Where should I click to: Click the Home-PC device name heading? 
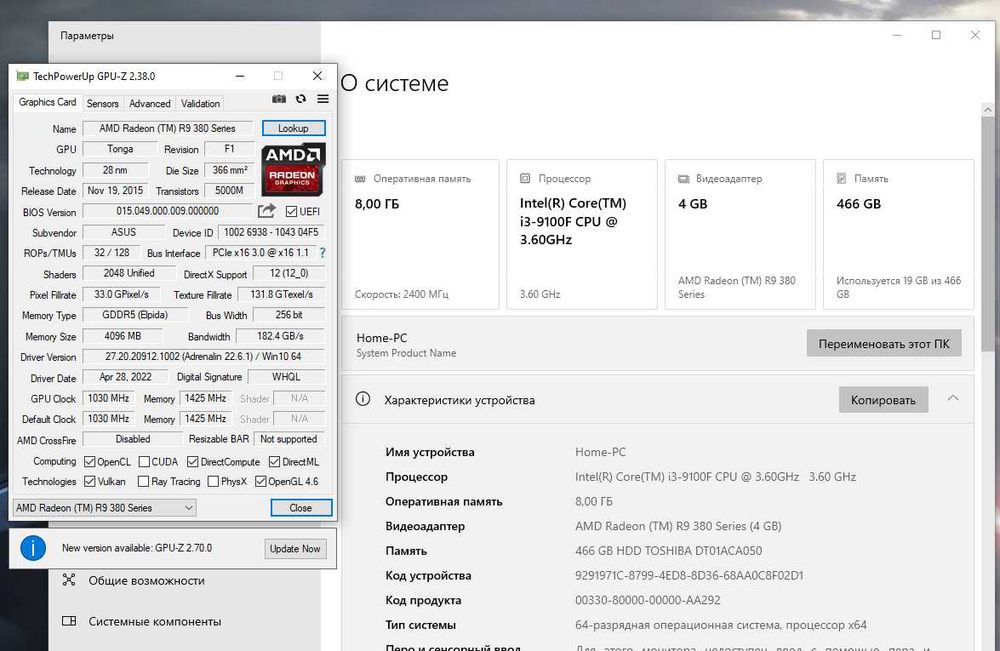(381, 337)
